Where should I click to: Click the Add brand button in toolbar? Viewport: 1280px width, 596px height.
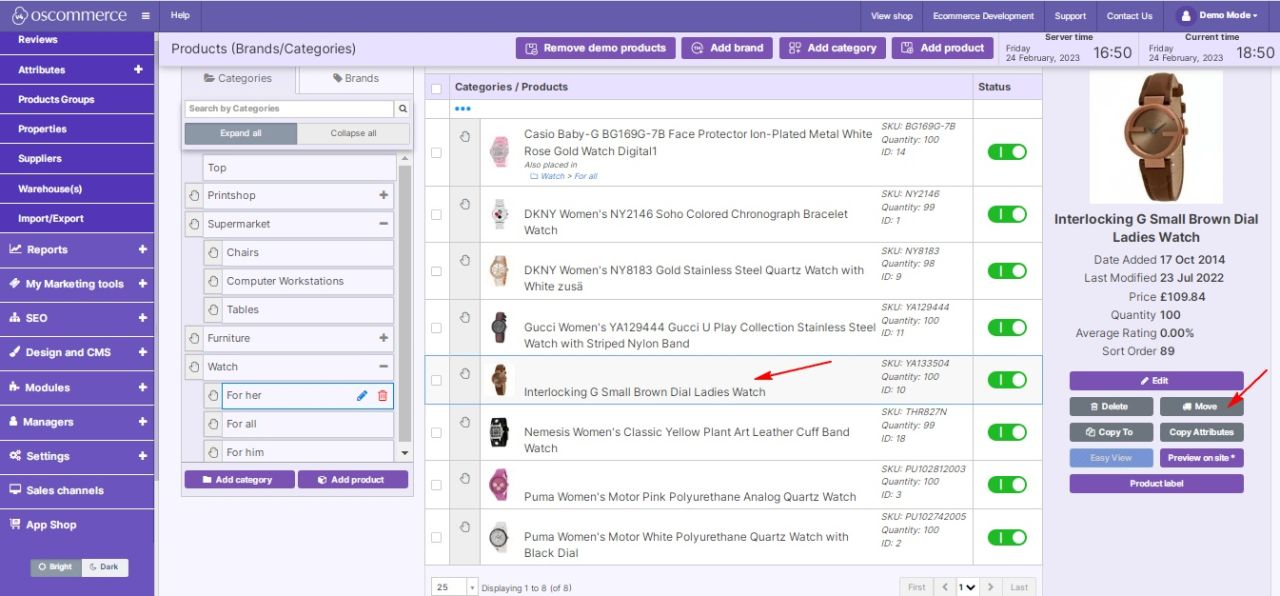click(x=728, y=48)
